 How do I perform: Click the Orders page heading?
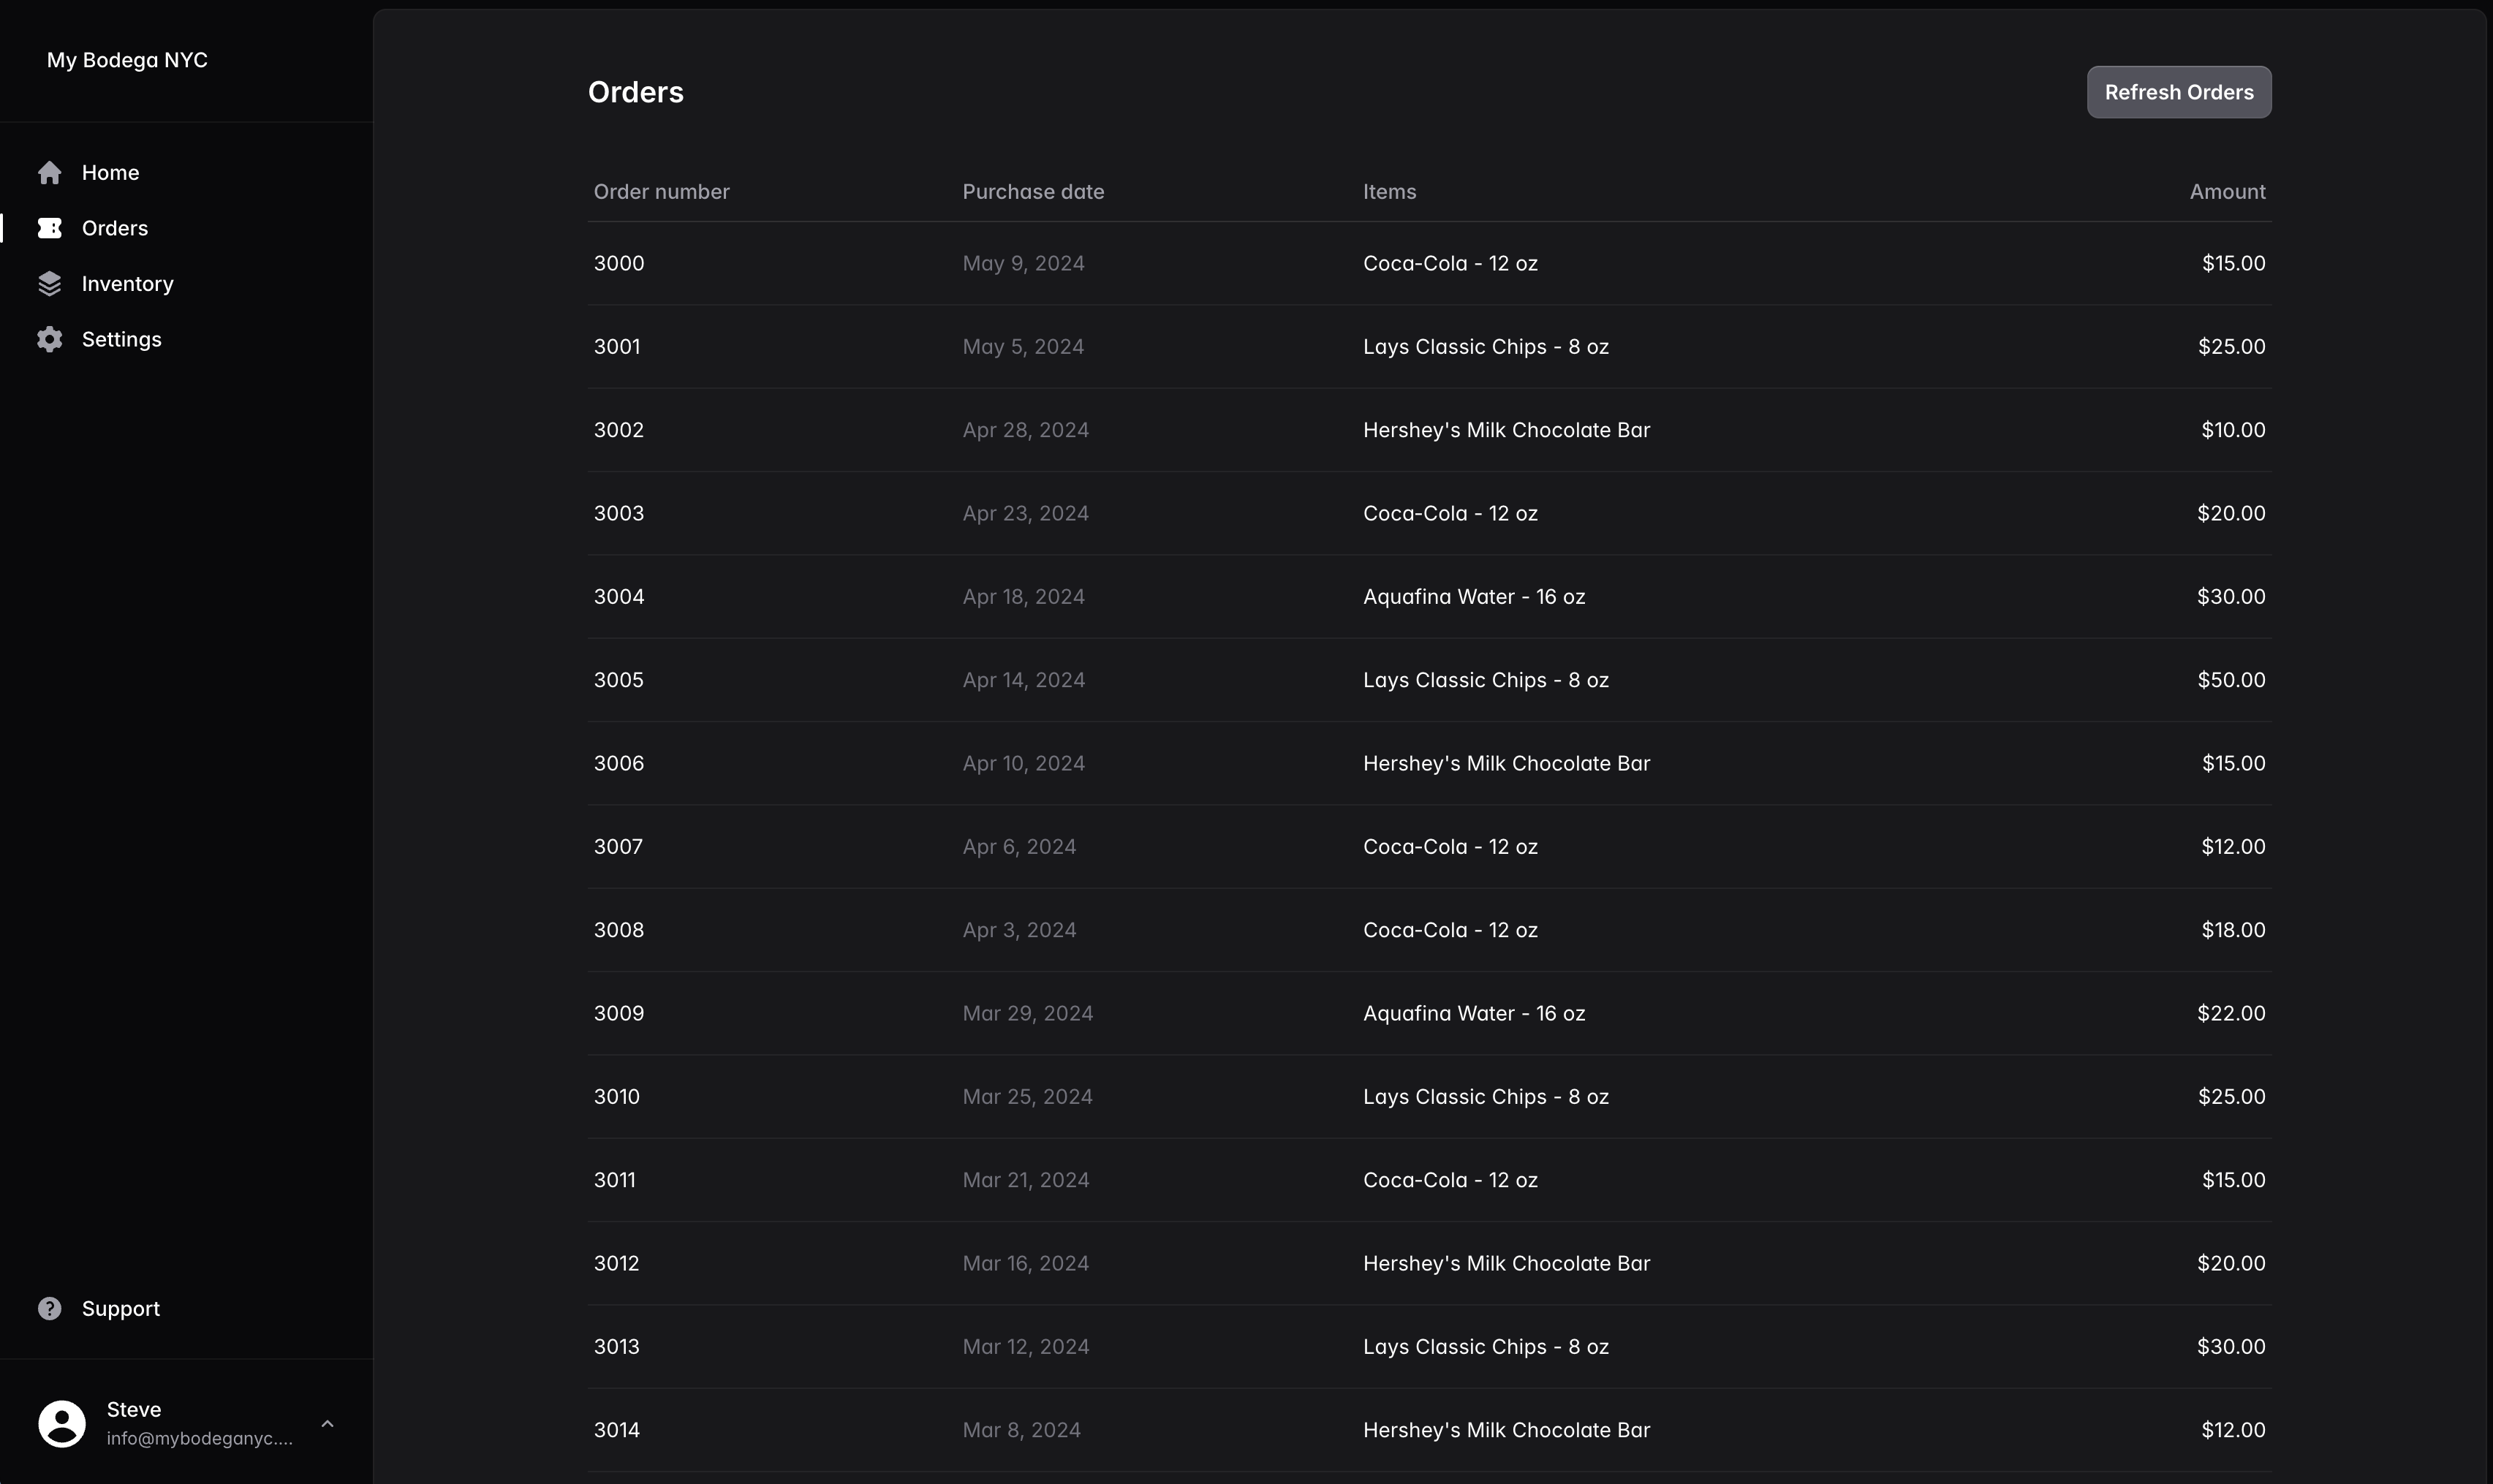635,92
